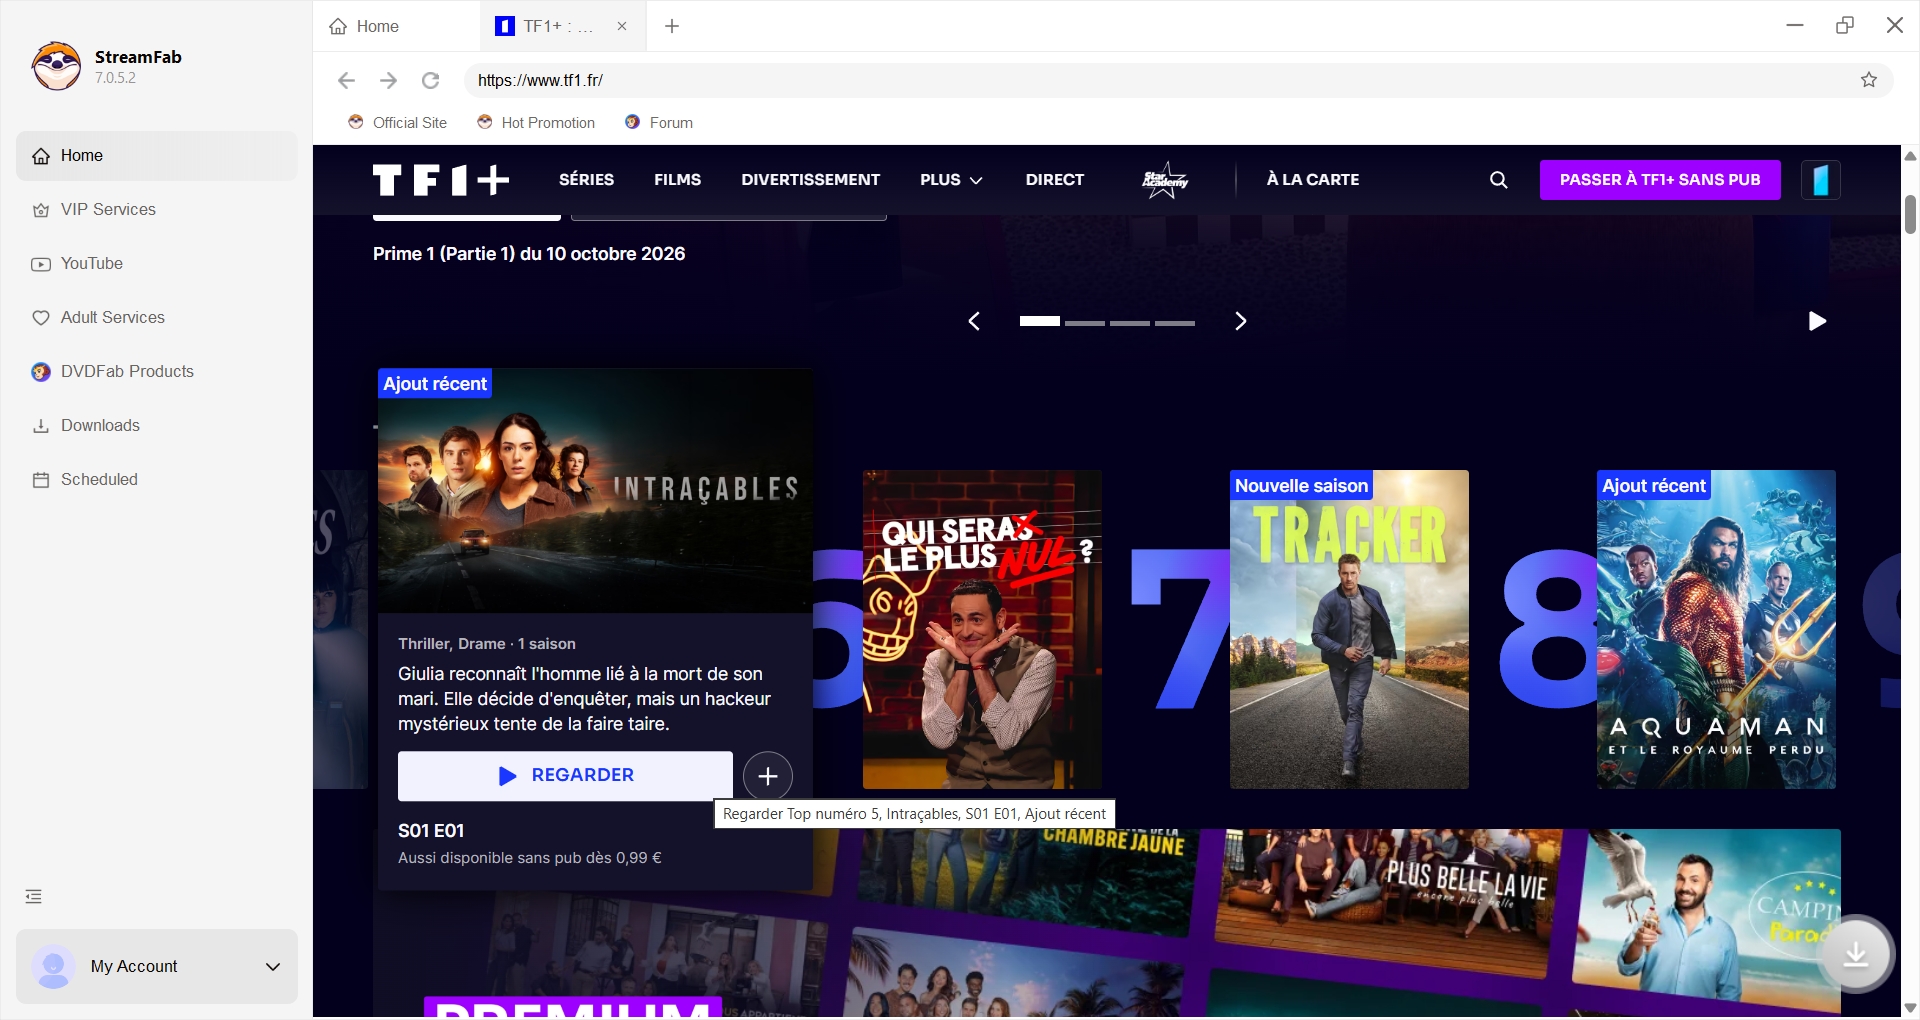Screen dimensions: 1920x1020
Task: Open the DIRECT live menu
Action: 1054,180
